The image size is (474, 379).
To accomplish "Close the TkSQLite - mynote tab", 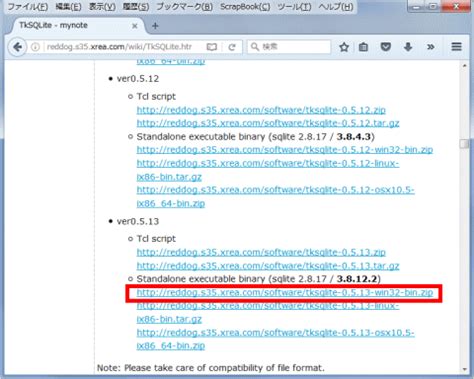I will pyautogui.click(x=135, y=26).
